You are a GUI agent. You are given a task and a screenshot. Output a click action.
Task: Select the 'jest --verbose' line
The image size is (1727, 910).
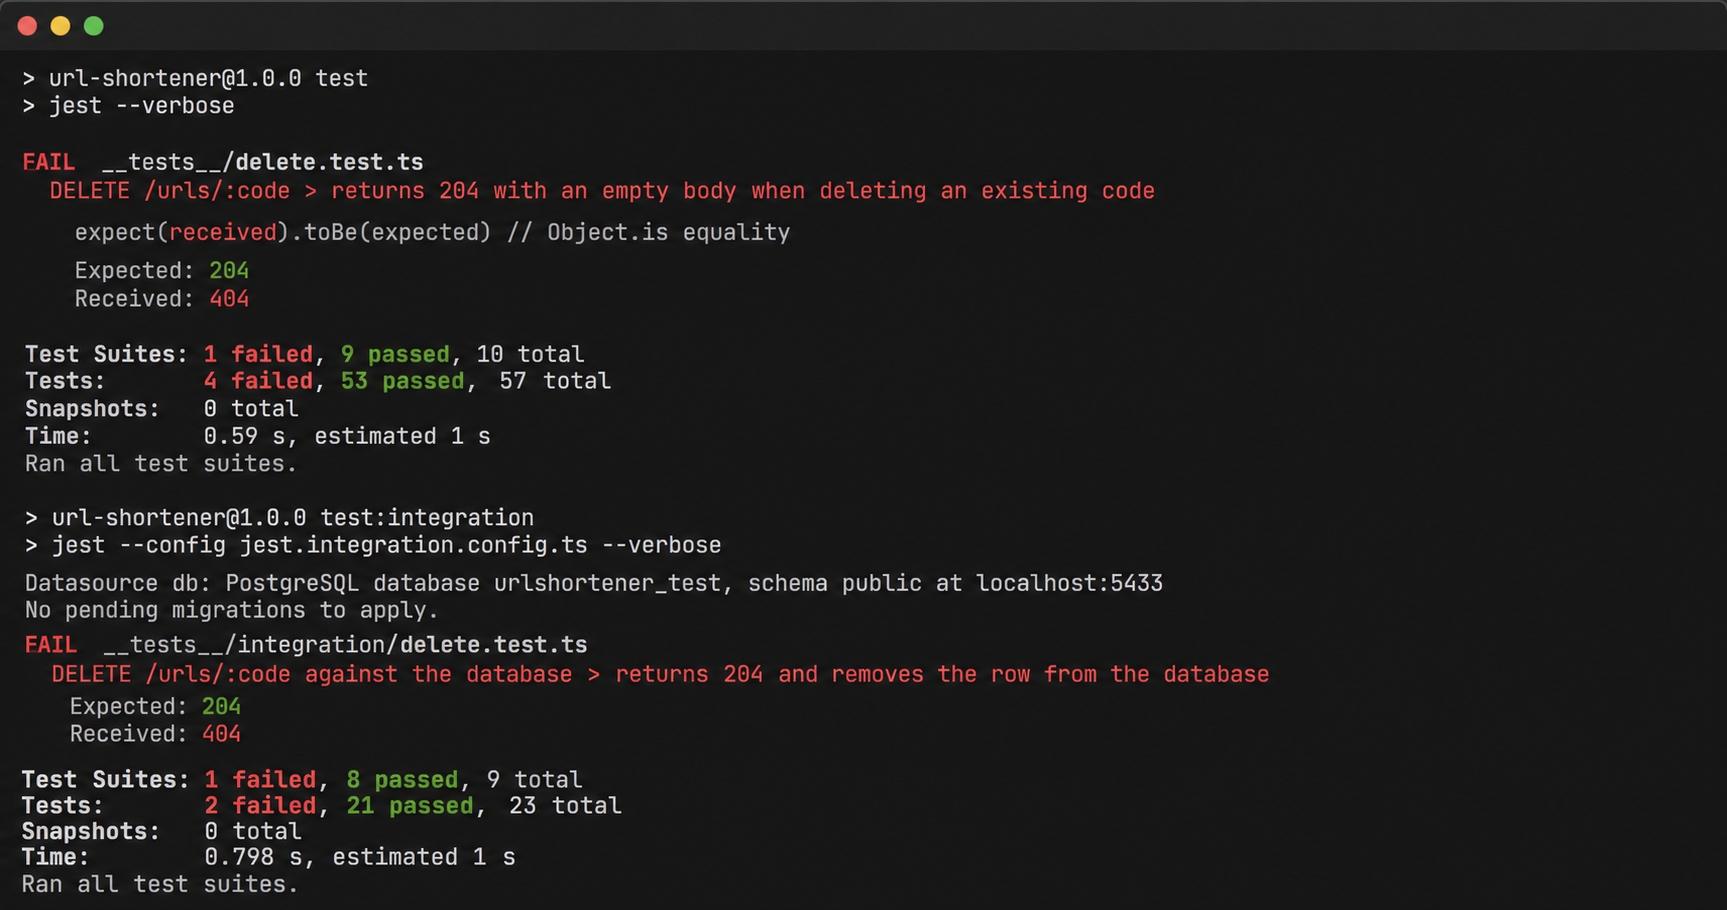[x=128, y=106]
